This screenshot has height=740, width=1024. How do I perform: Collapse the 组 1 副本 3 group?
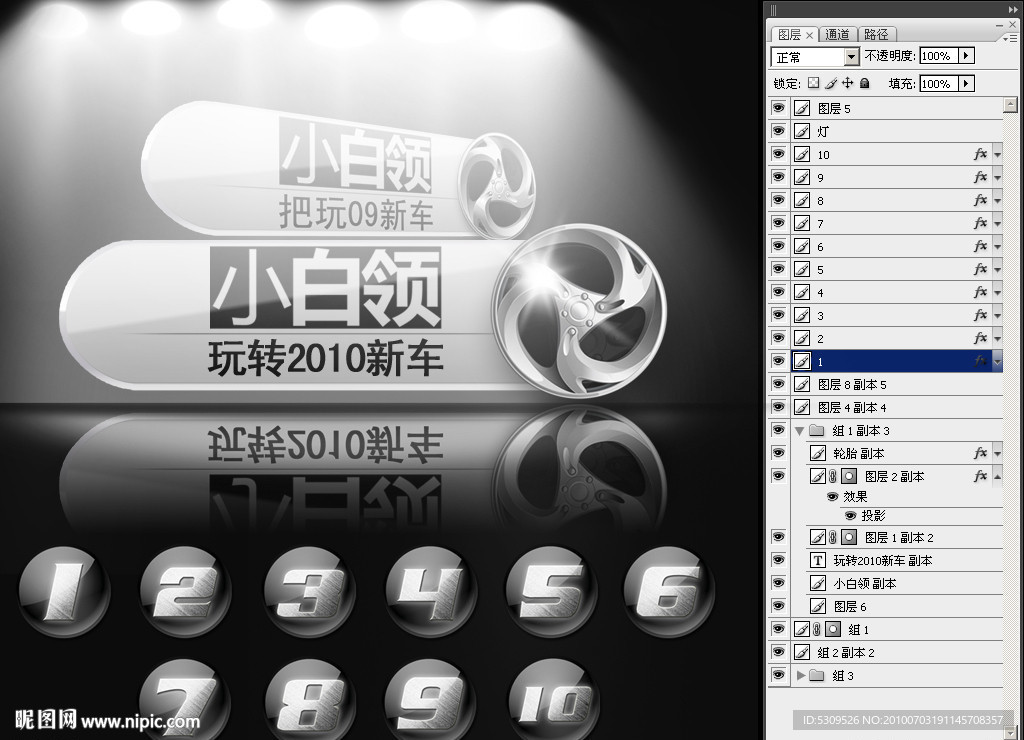coord(799,431)
